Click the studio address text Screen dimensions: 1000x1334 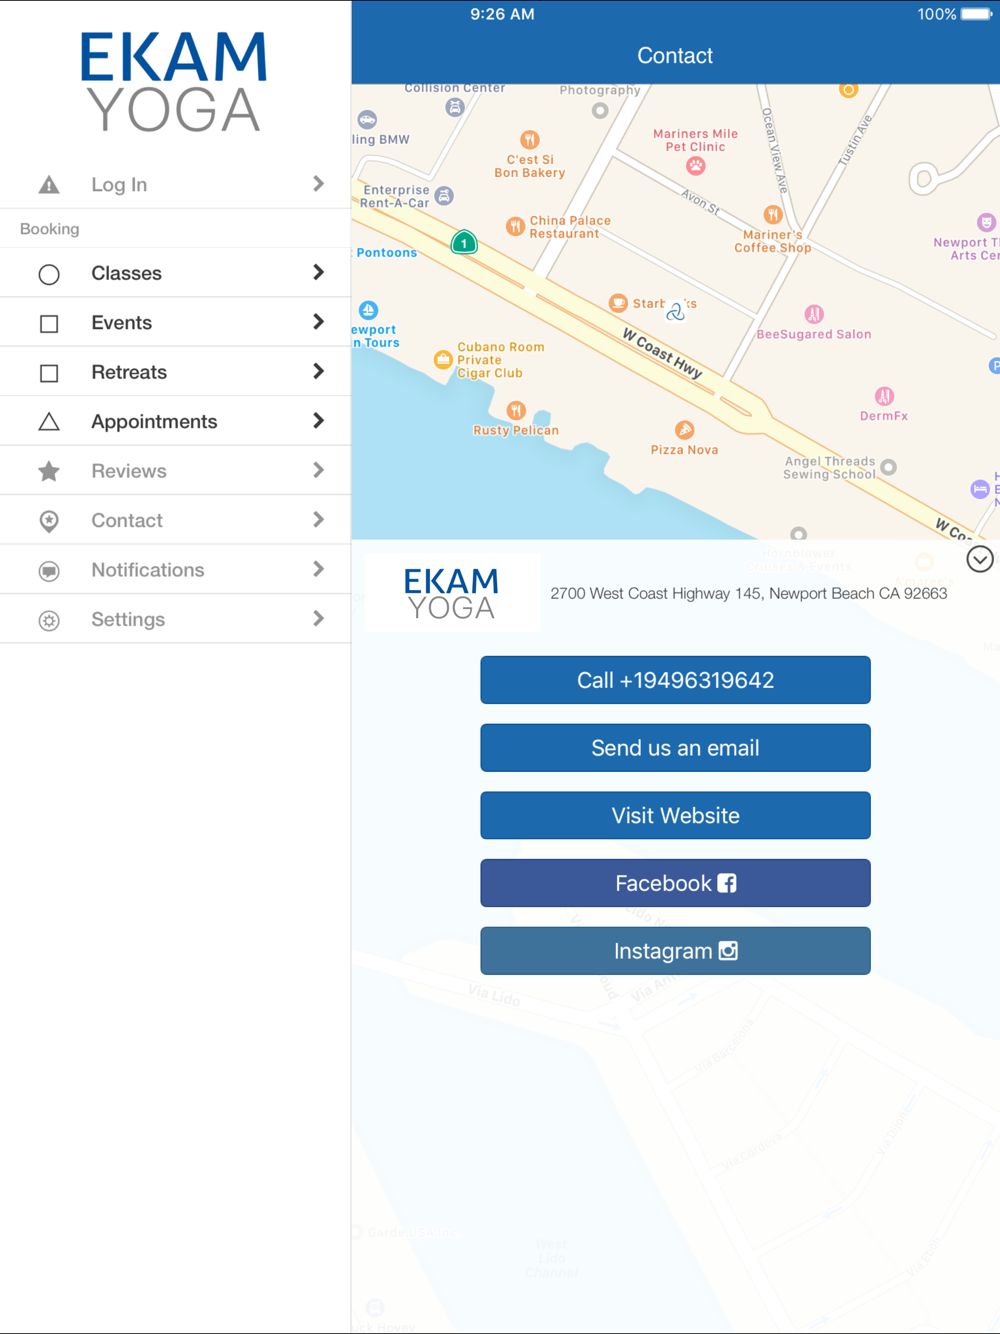click(x=748, y=593)
